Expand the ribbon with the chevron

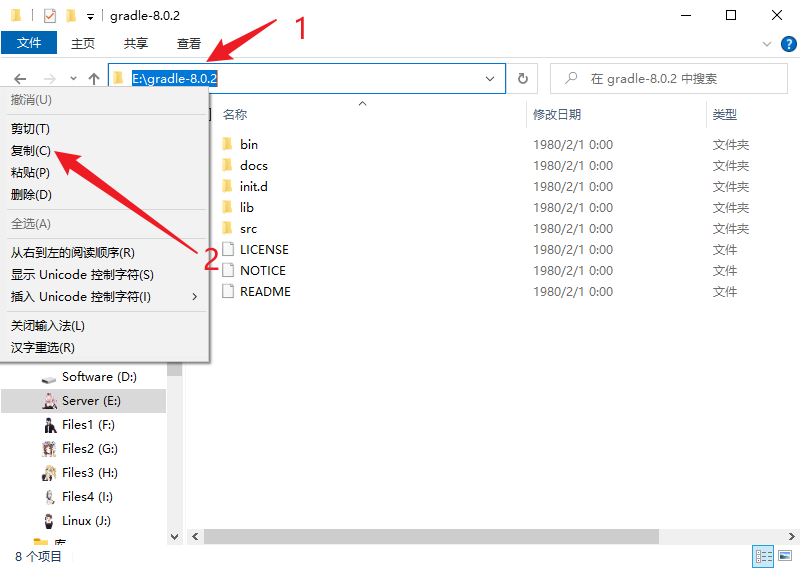click(766, 44)
